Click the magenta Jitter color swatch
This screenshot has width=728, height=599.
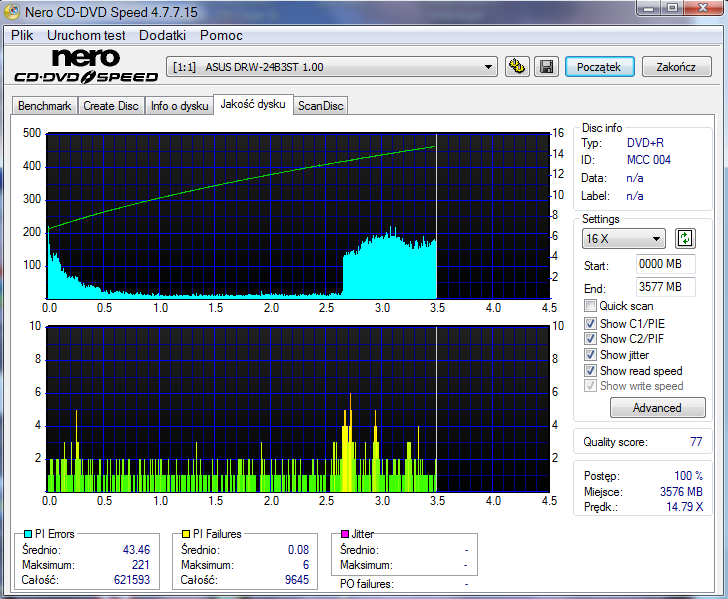(x=344, y=534)
